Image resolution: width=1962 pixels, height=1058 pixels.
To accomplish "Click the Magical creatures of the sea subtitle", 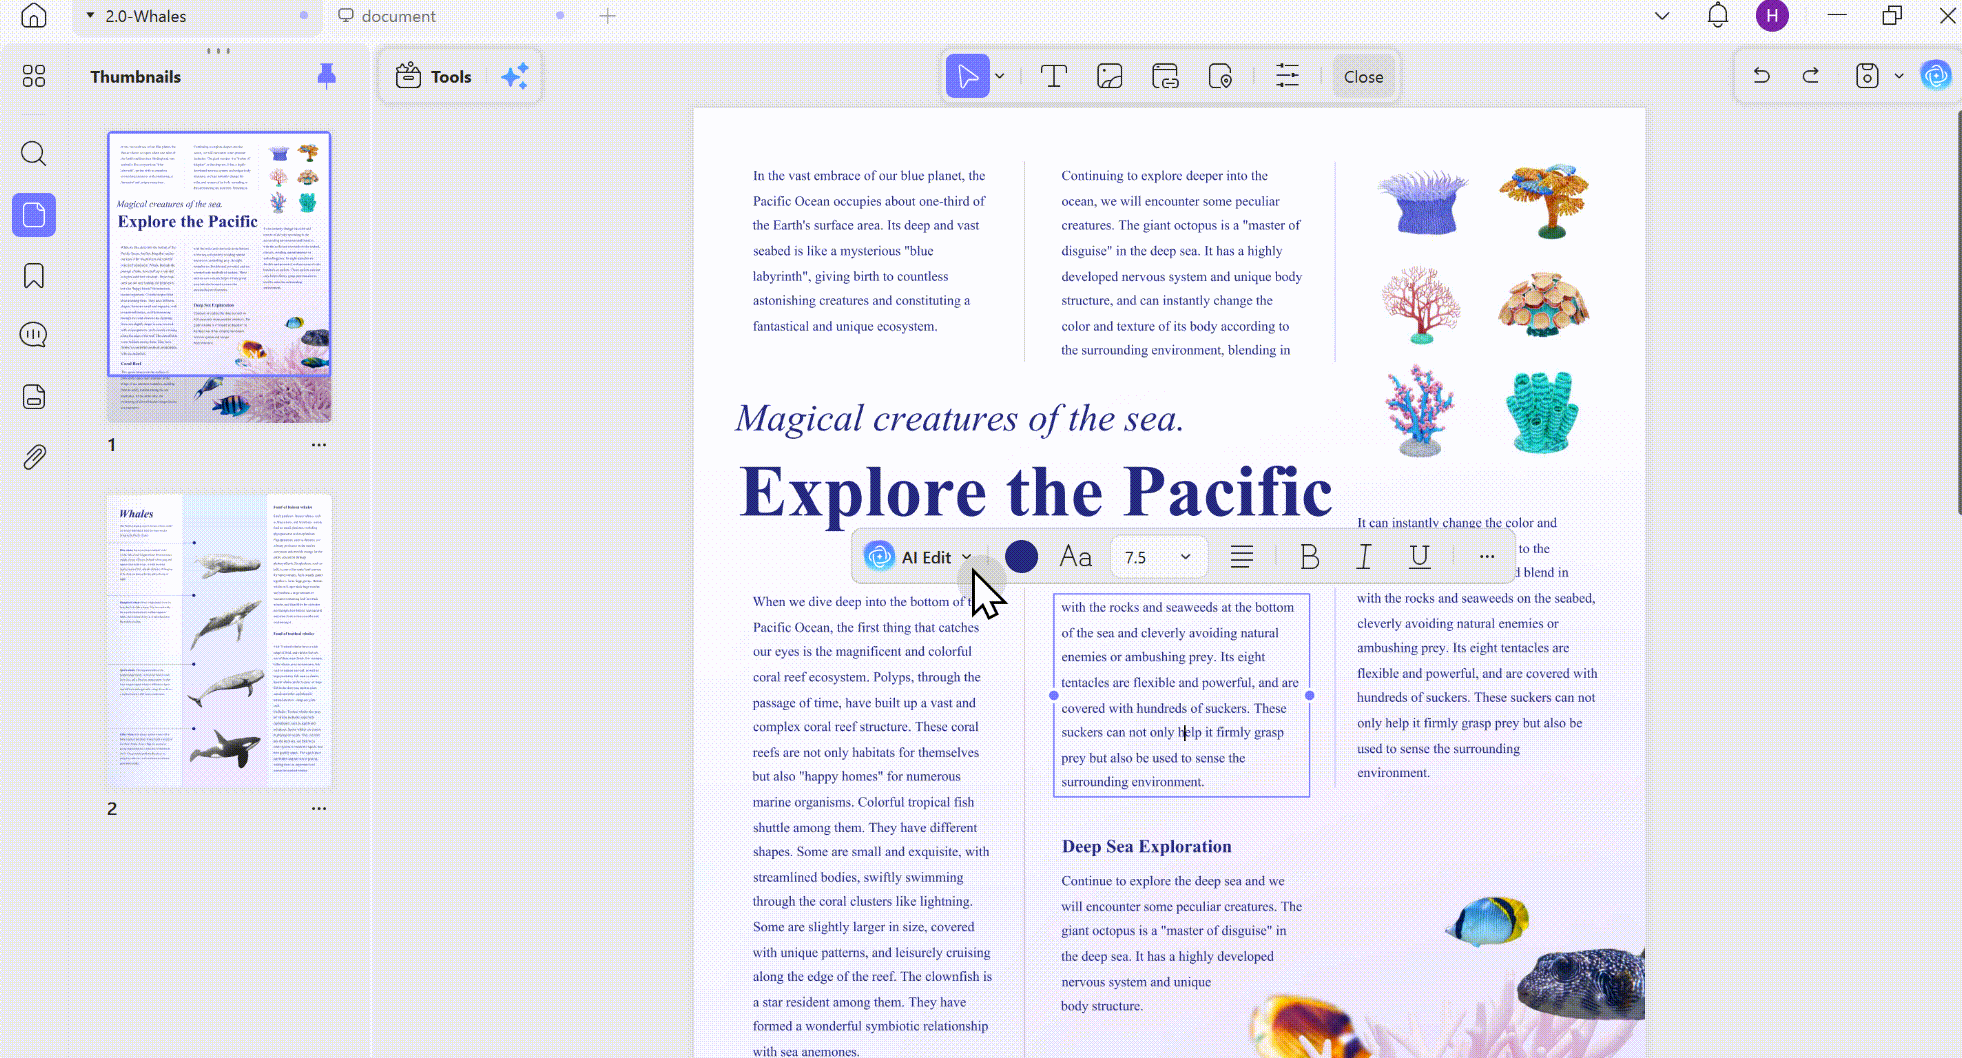I will click(960, 418).
